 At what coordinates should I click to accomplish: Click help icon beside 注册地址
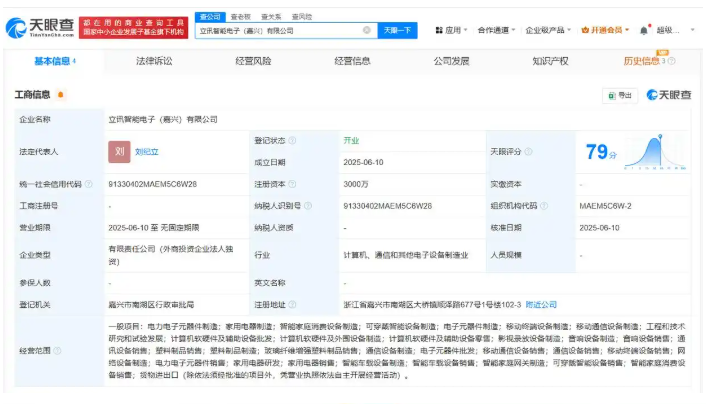click(x=292, y=304)
